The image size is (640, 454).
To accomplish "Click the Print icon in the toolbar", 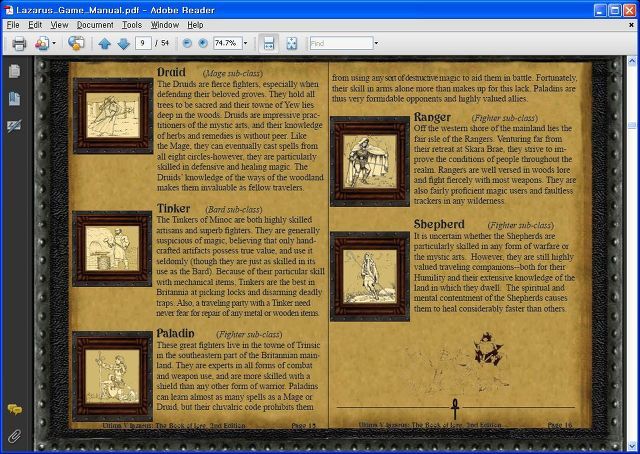I will pyautogui.click(x=19, y=43).
